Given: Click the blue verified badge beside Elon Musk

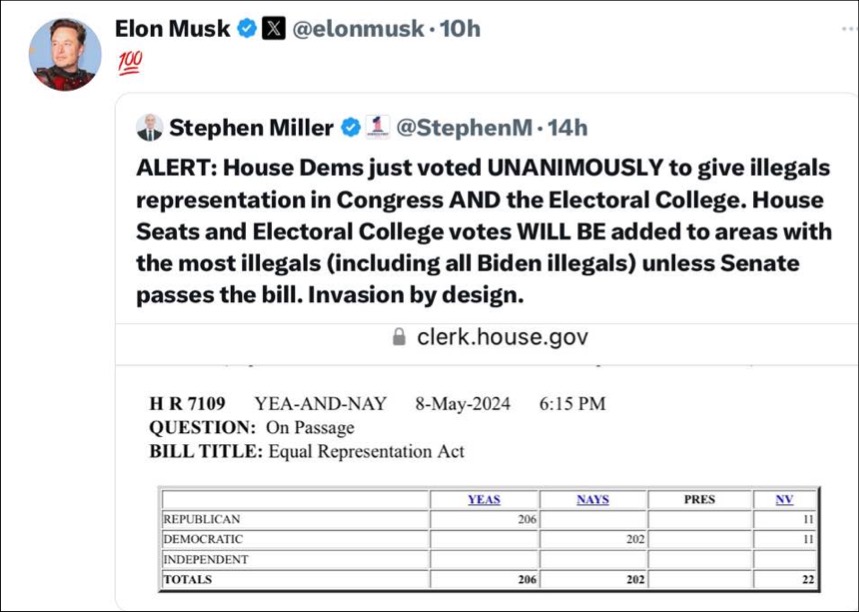Looking at the screenshot, I should [248, 28].
